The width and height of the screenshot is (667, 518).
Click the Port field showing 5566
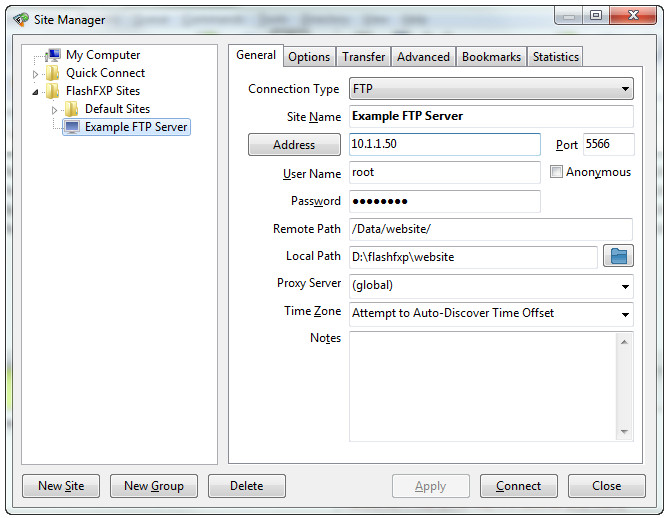[608, 144]
